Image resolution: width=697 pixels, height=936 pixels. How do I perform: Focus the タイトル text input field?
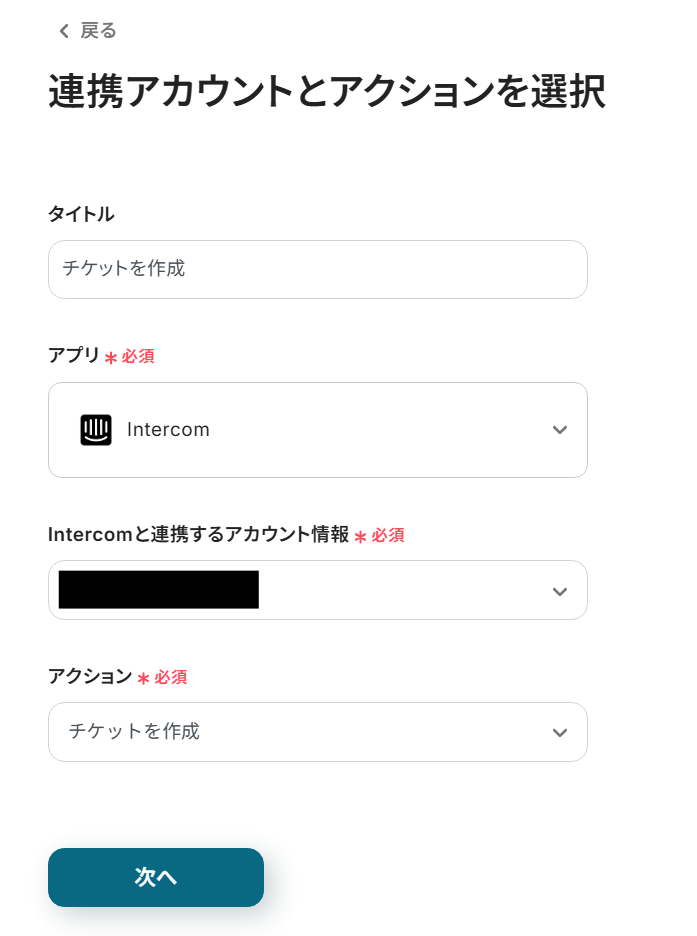317,269
